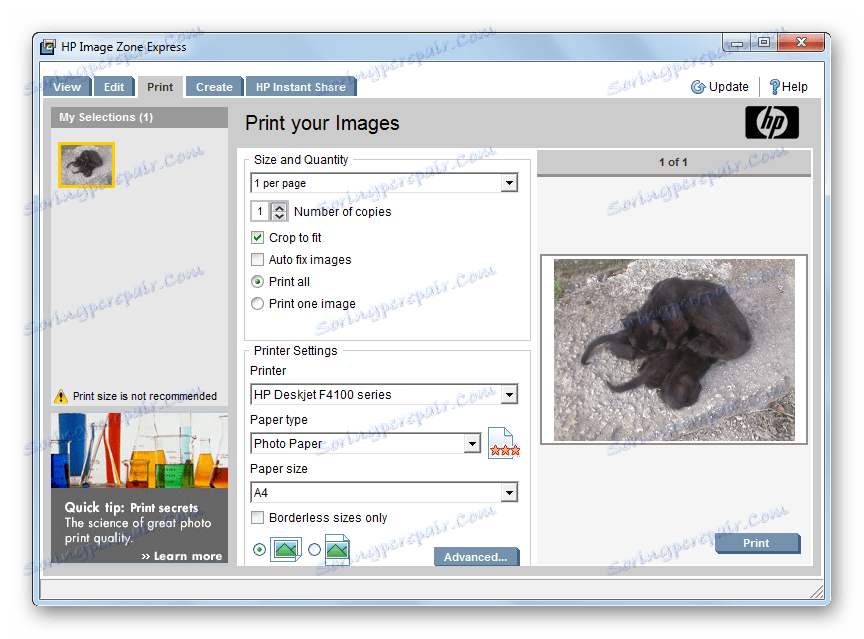Click the HP Image Zone title bar icon

click(49, 46)
